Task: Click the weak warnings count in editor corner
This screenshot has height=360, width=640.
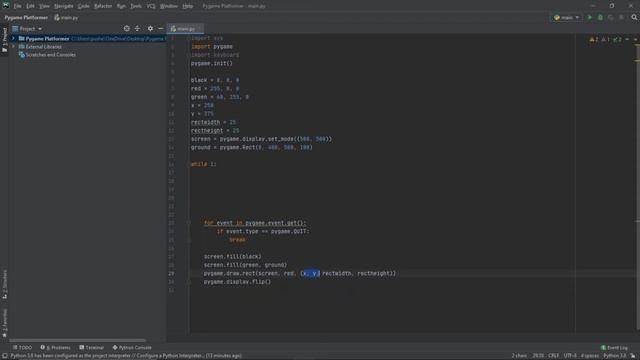Action: pyautogui.click(x=605, y=40)
